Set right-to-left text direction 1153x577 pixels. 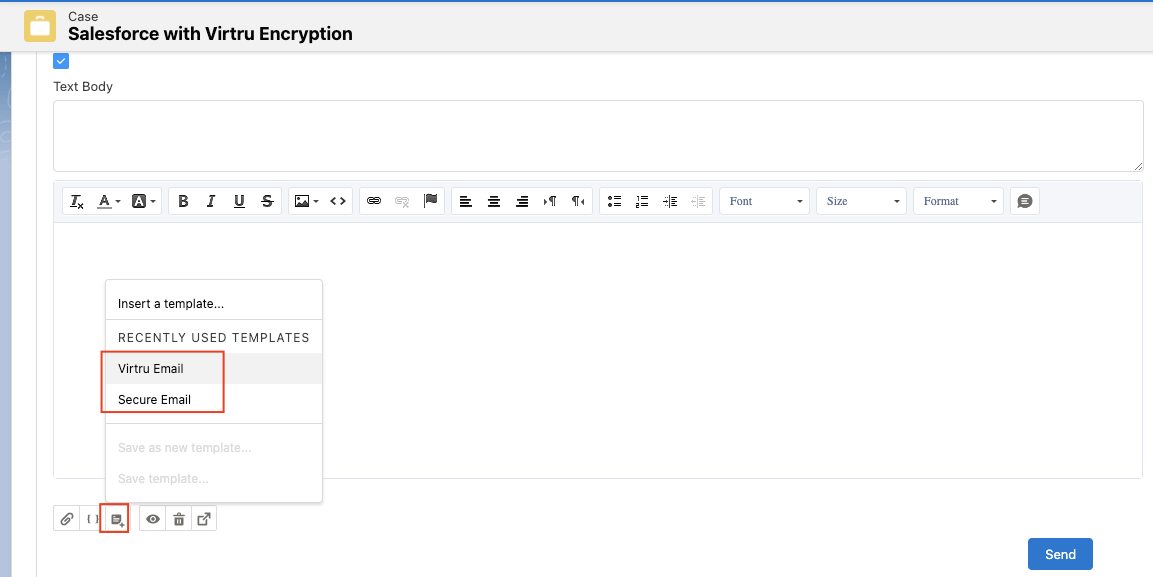(x=579, y=201)
